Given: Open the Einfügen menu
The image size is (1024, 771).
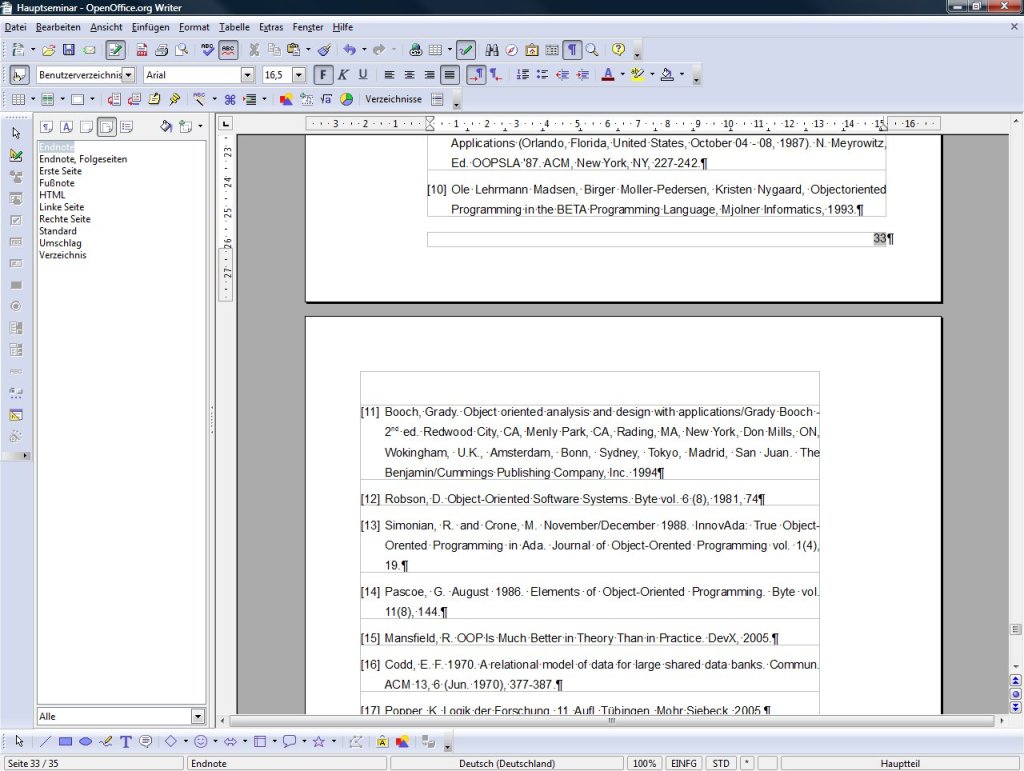Looking at the screenshot, I should tap(150, 27).
